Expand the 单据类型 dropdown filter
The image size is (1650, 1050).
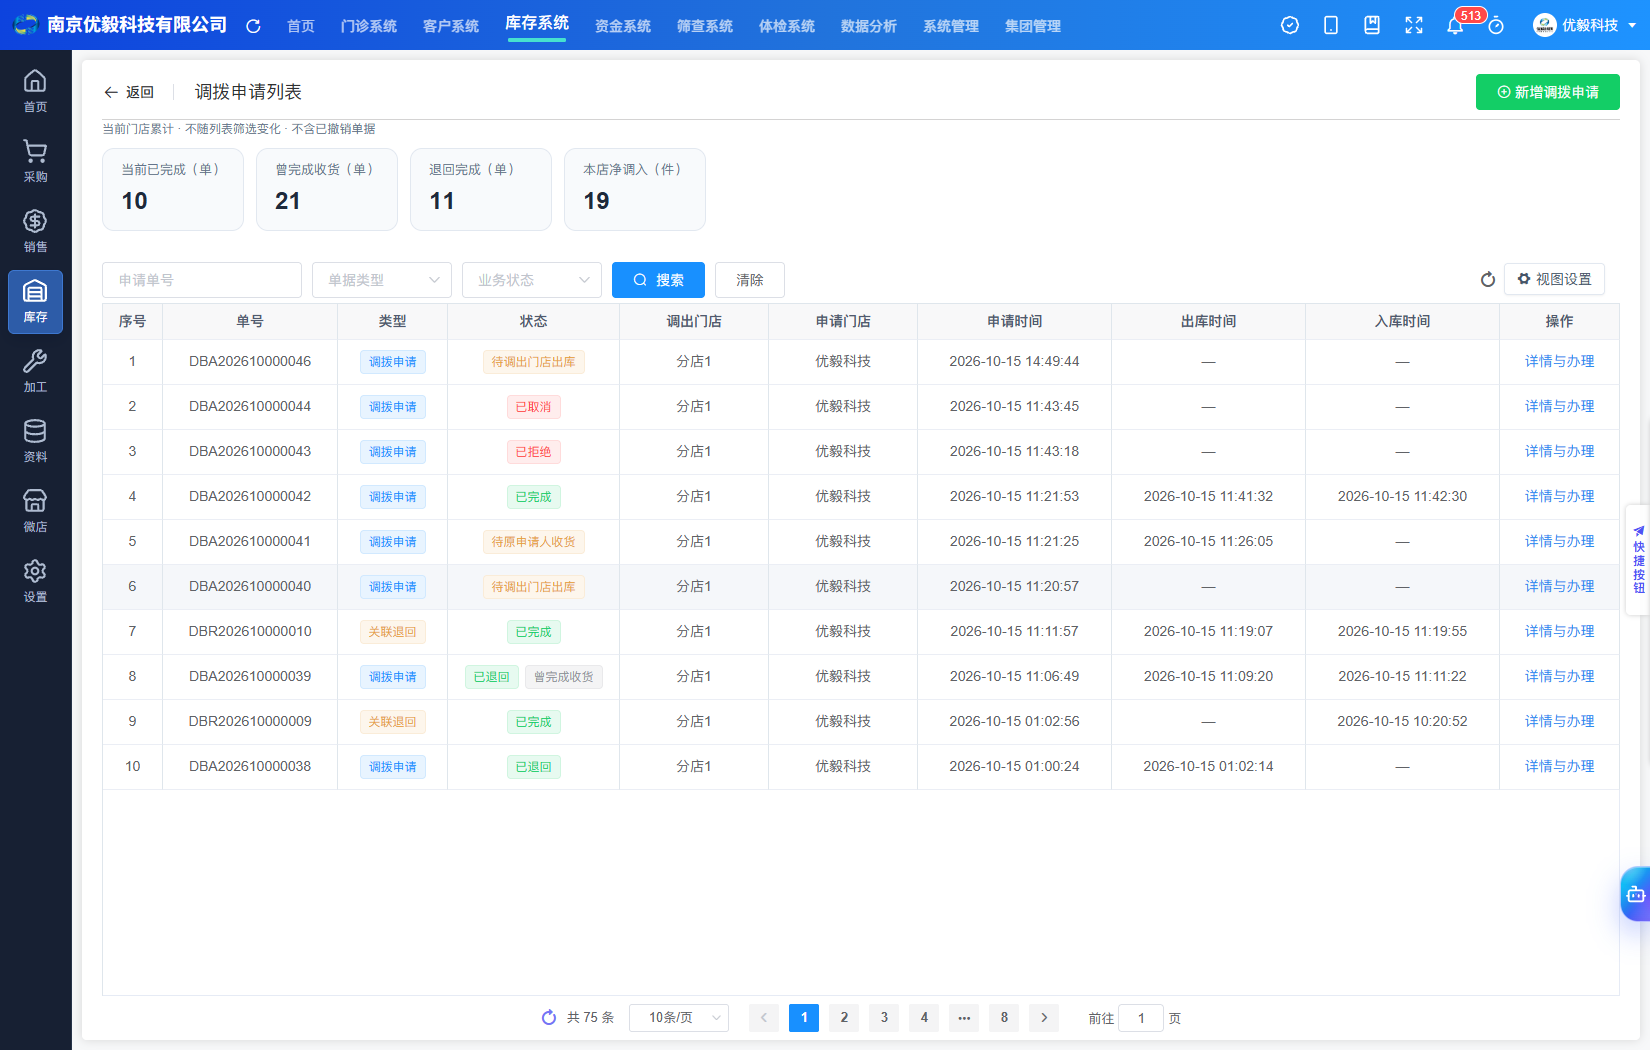(x=382, y=280)
